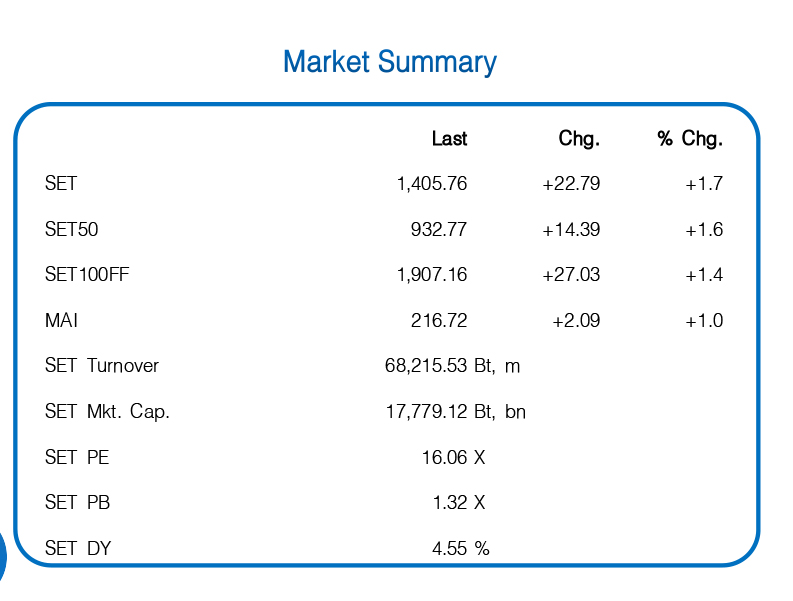Select the % Chg. column header

(x=689, y=139)
